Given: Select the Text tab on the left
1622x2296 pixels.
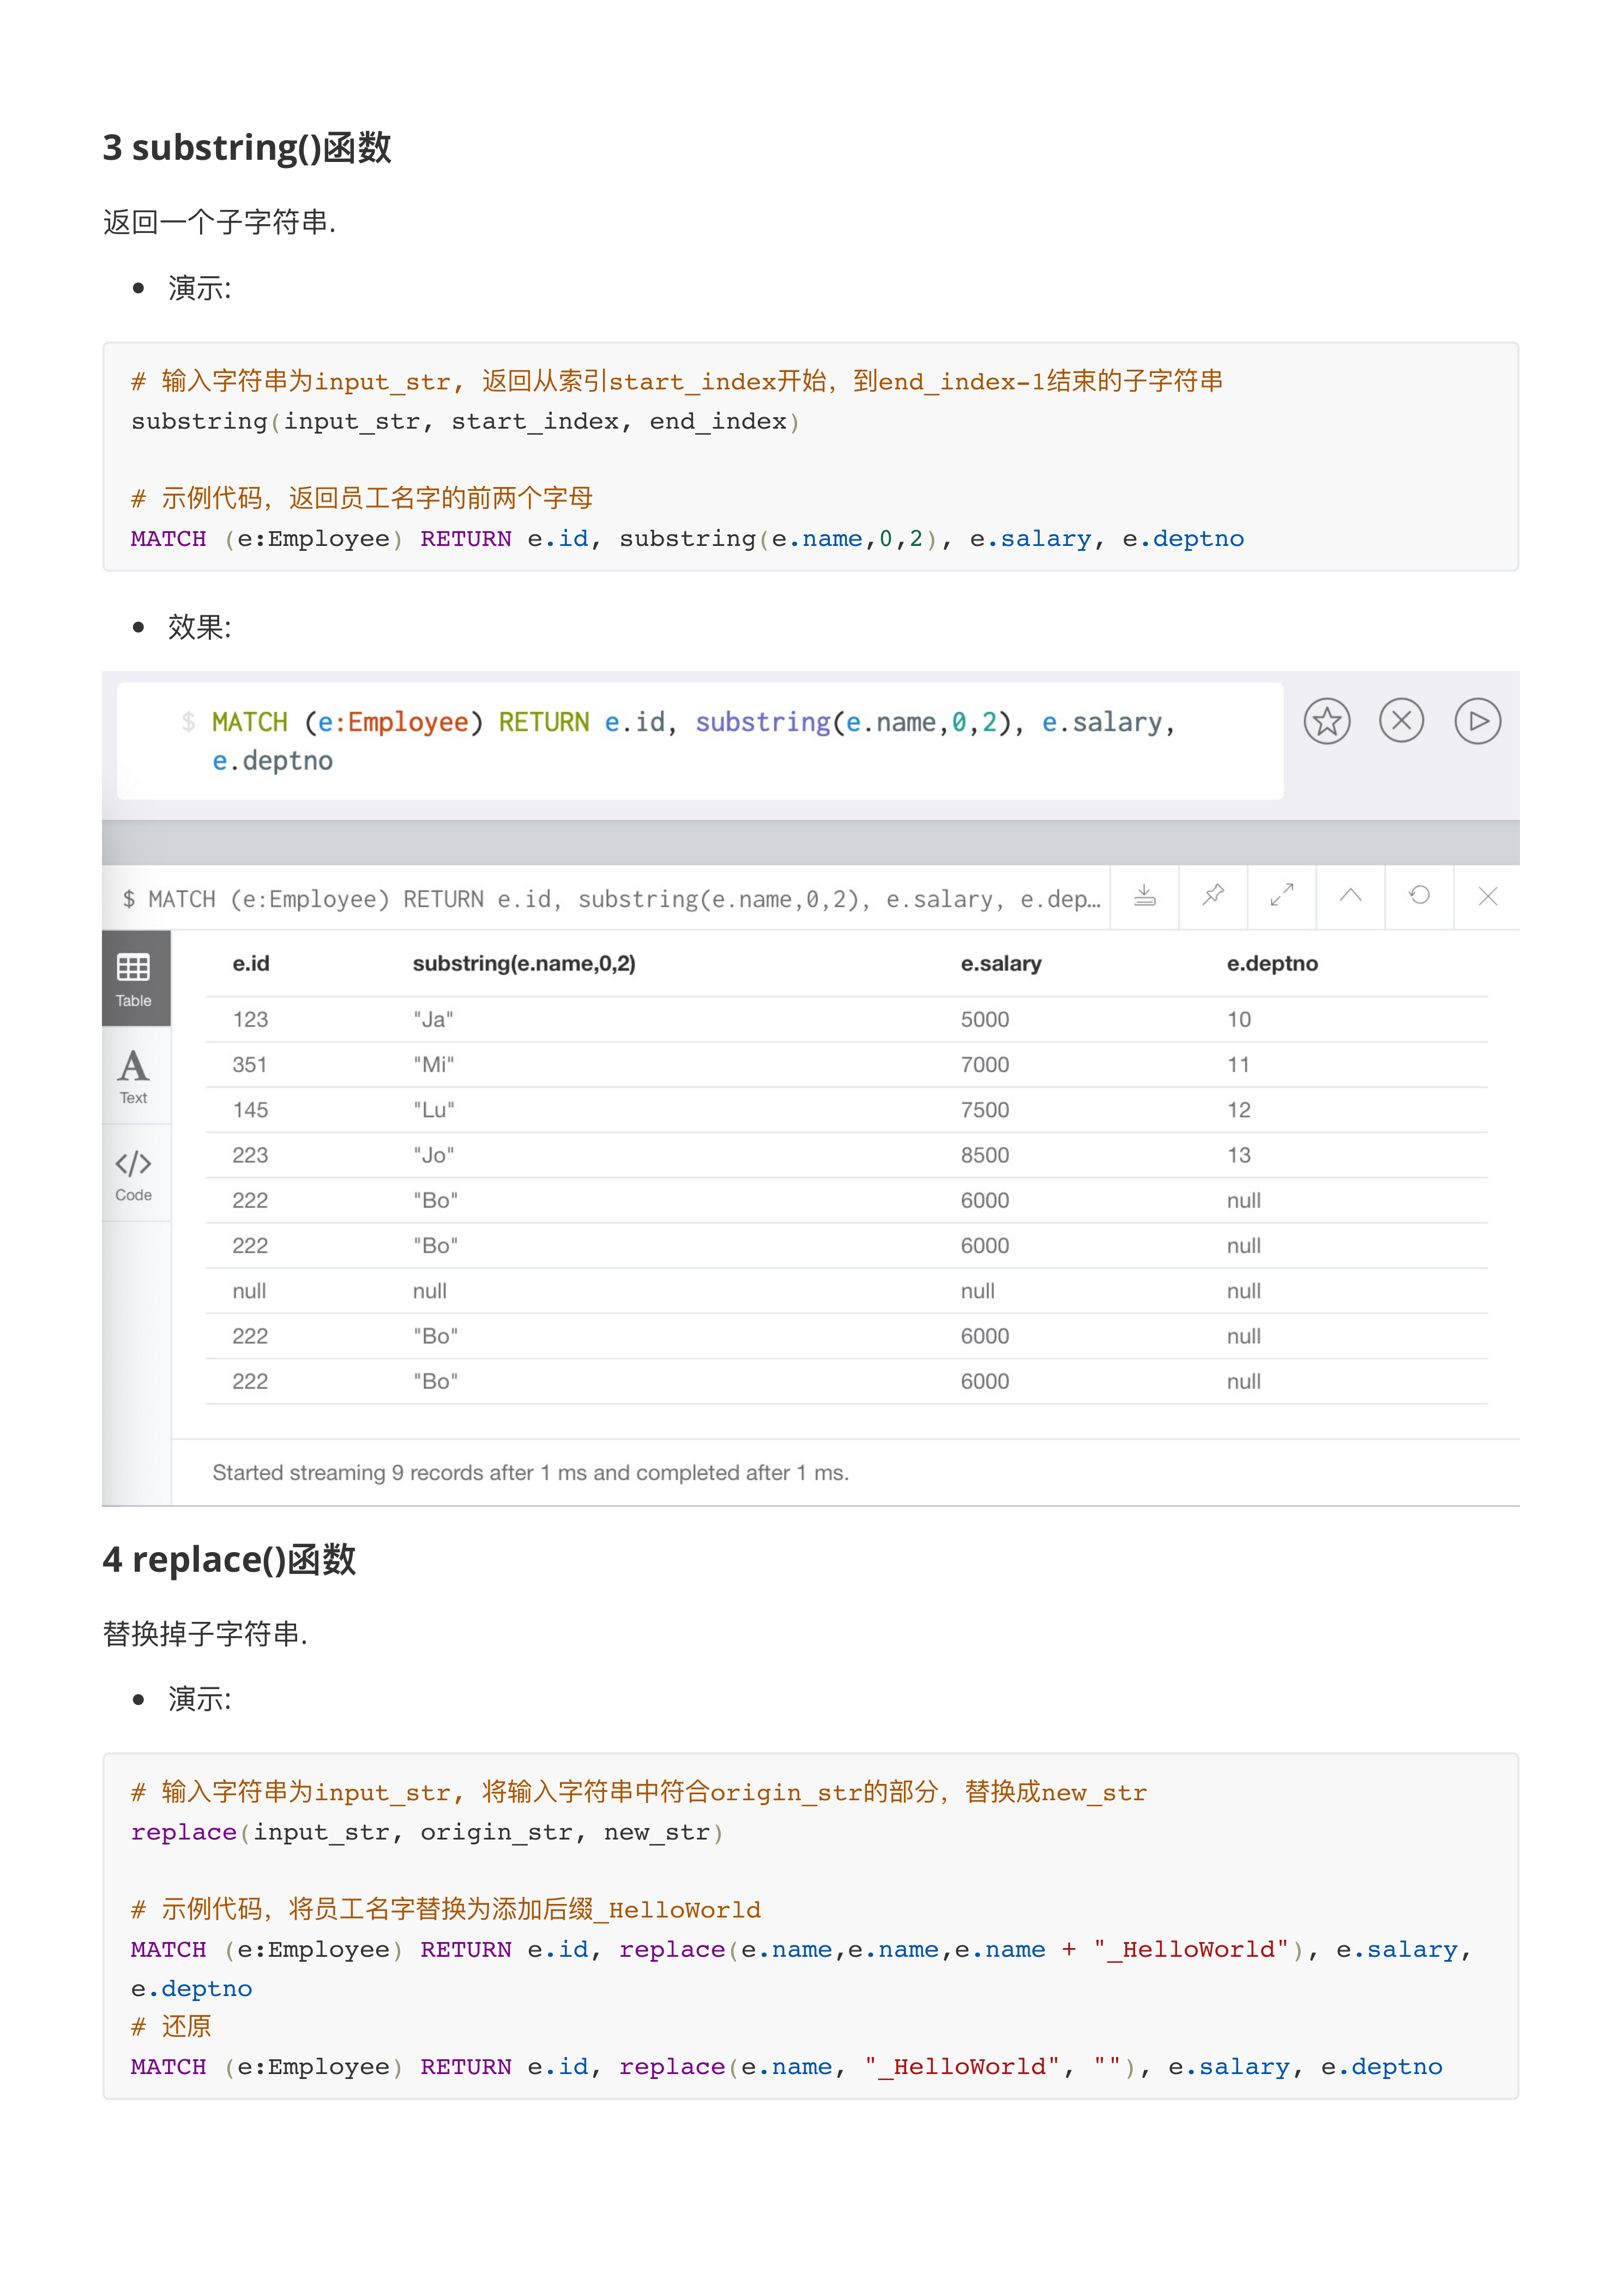Looking at the screenshot, I should (134, 1075).
